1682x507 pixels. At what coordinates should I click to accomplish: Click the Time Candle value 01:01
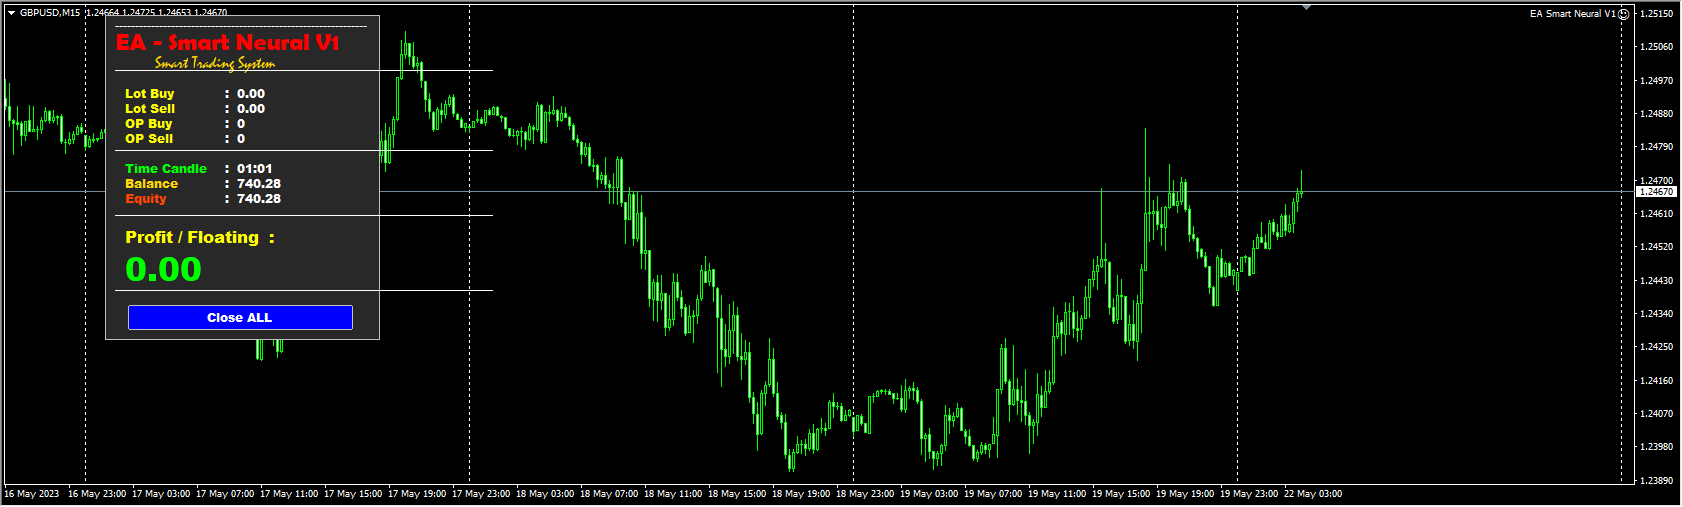pyautogui.click(x=255, y=169)
